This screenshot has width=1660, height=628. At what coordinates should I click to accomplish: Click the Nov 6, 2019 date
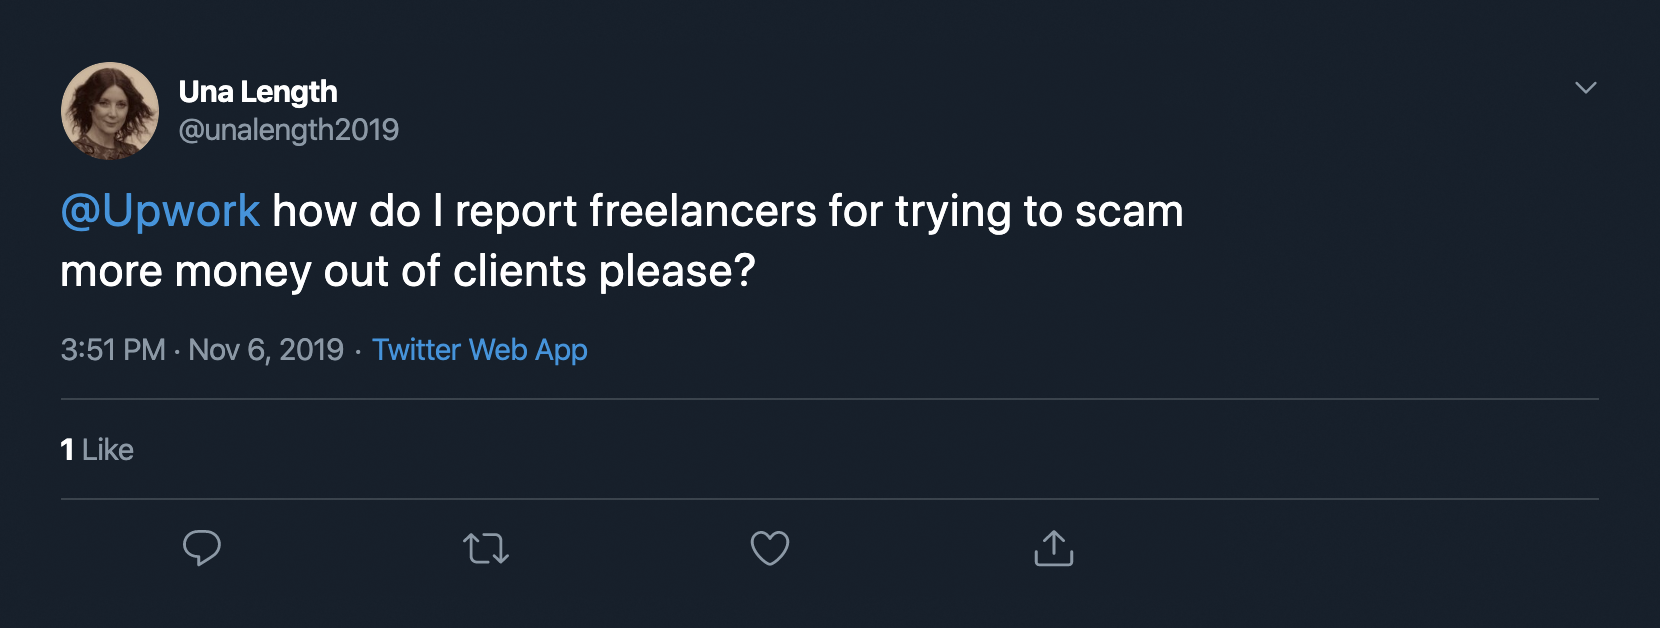266,350
